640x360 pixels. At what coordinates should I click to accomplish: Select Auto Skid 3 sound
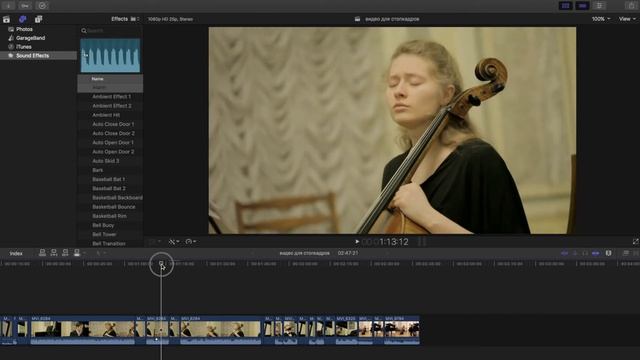pyautogui.click(x=106, y=161)
